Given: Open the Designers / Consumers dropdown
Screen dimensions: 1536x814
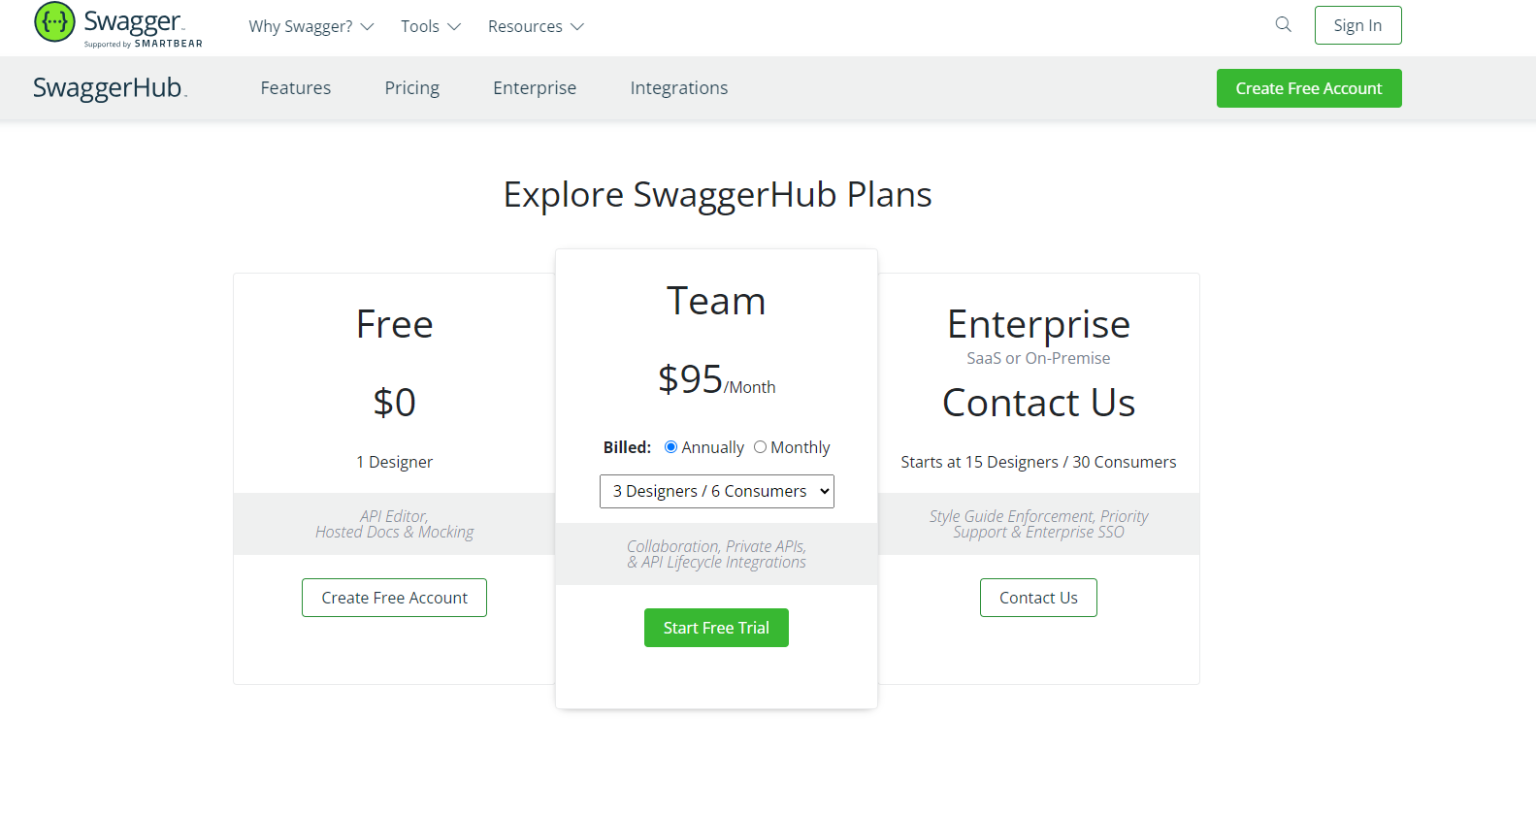Looking at the screenshot, I should pyautogui.click(x=716, y=491).
